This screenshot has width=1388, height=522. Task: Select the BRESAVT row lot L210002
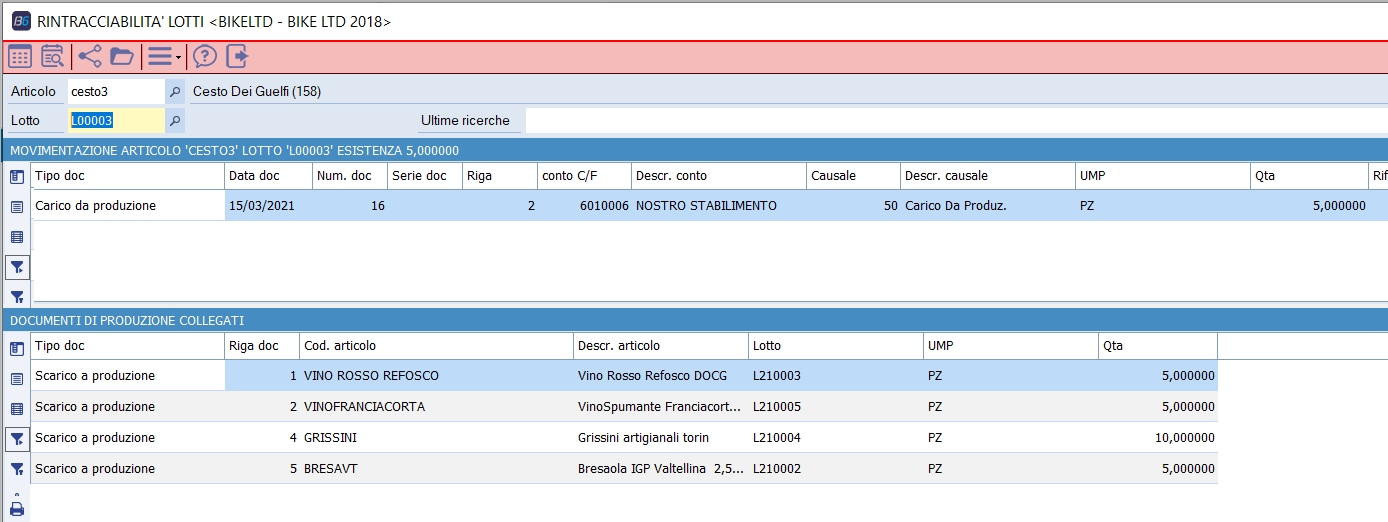(x=777, y=469)
